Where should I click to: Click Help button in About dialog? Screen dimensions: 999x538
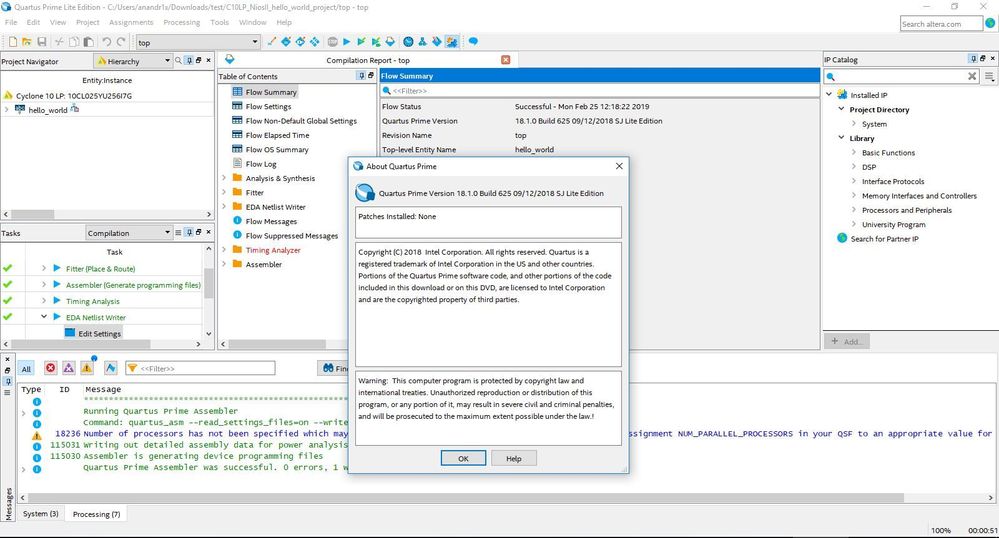pyautogui.click(x=513, y=458)
